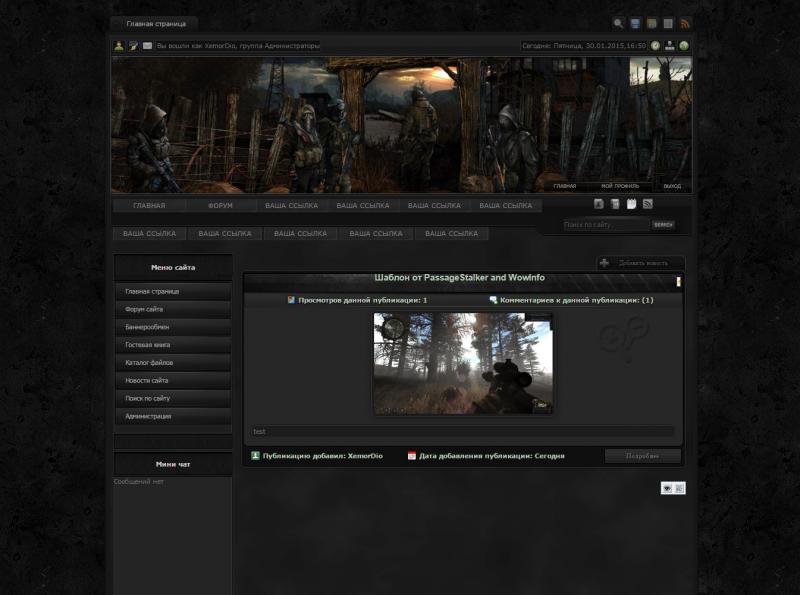Open the Главная страница tab

[x=155, y=23]
